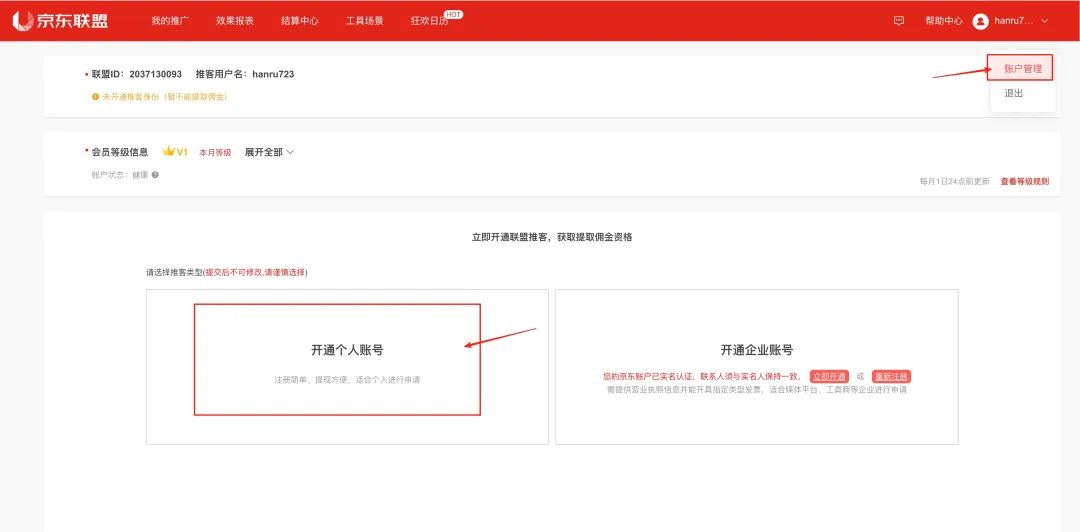Viewport: 1080px width, 532px height.
Task: Select 退出 to log out
Action: 1014,94
